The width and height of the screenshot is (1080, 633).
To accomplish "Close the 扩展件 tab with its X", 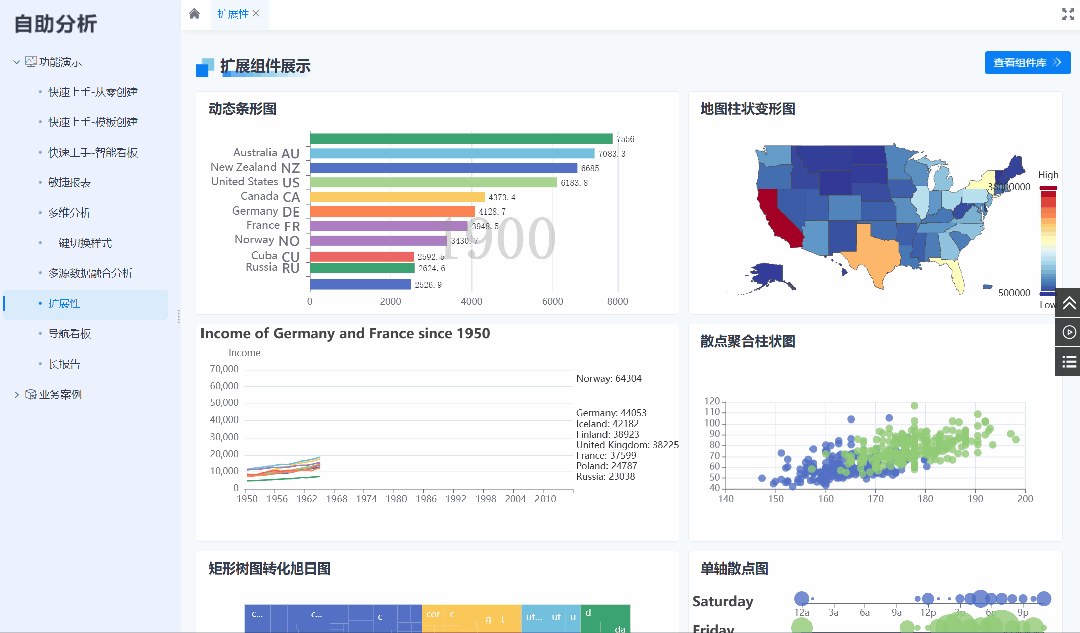I will pyautogui.click(x=256, y=14).
